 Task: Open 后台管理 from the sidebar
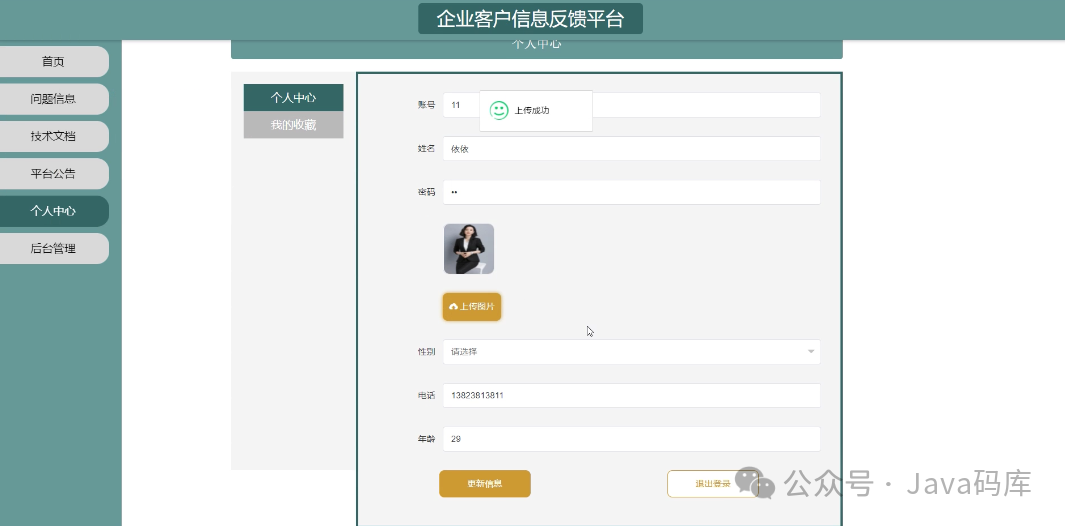tap(53, 249)
